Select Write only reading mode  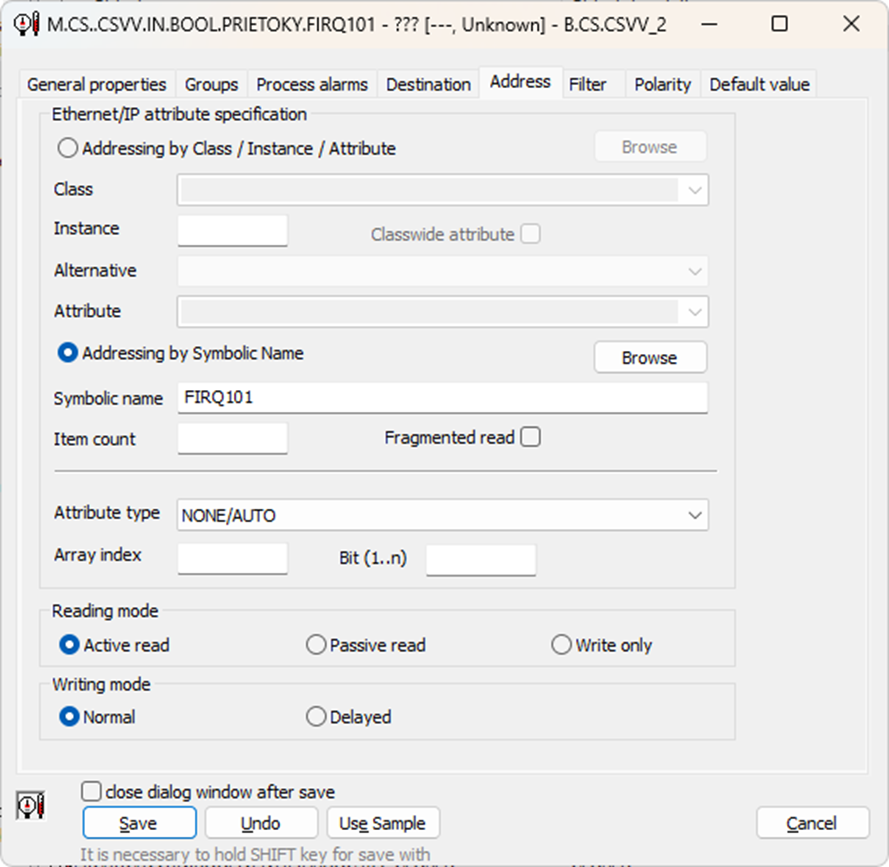(562, 645)
